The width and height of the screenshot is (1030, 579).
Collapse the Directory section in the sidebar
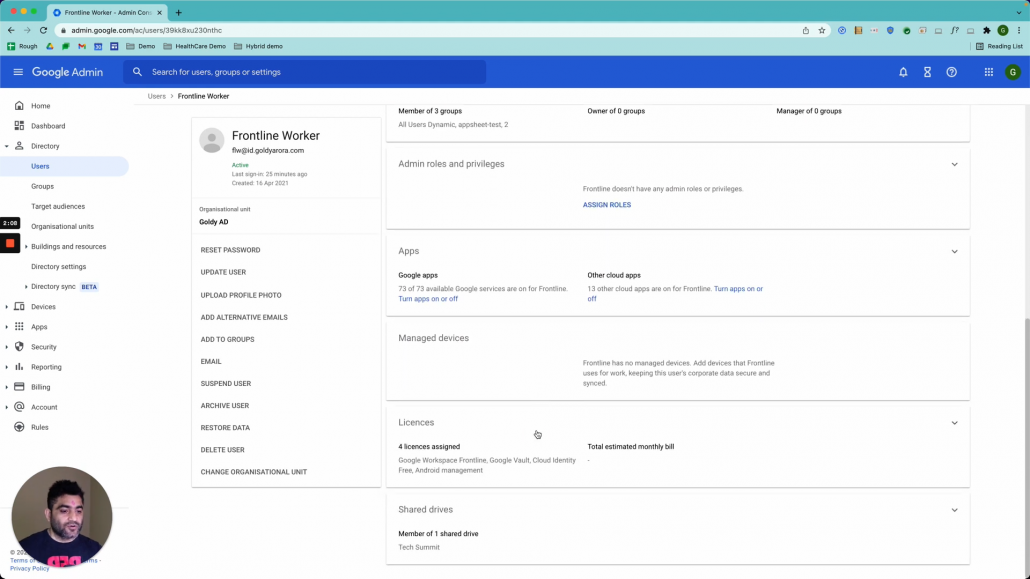(7, 146)
